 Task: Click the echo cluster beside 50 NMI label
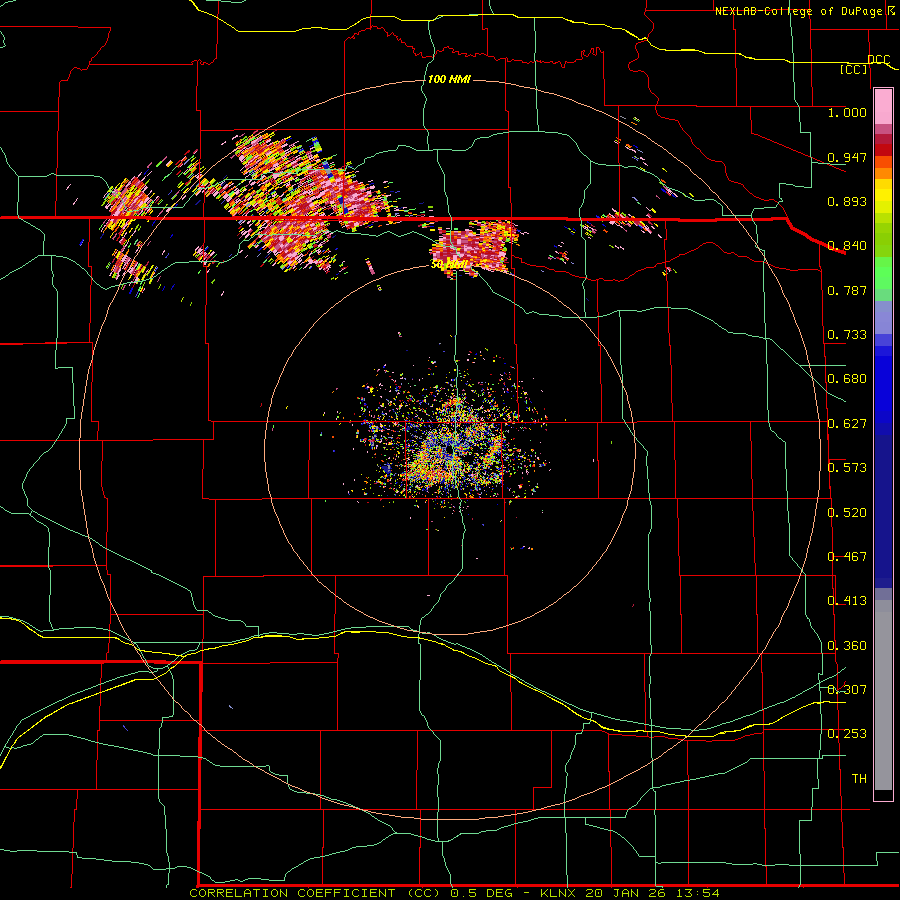coord(475,247)
